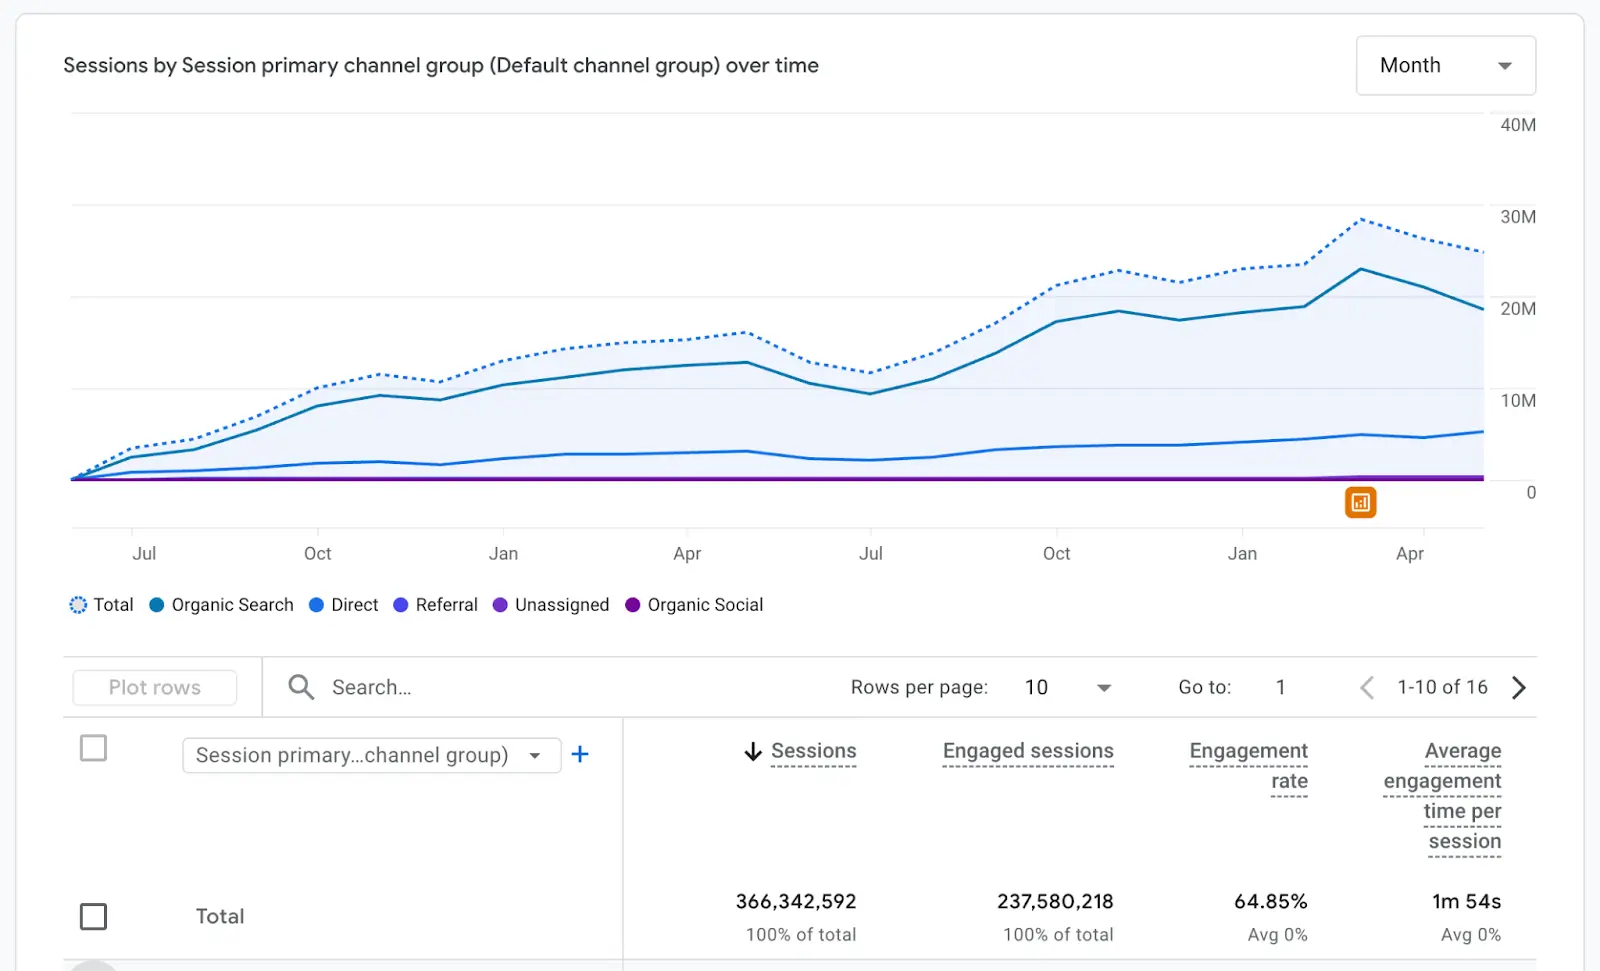This screenshot has height=971, width=1600.
Task: Toggle the Total series legend icon
Action: click(x=78, y=605)
